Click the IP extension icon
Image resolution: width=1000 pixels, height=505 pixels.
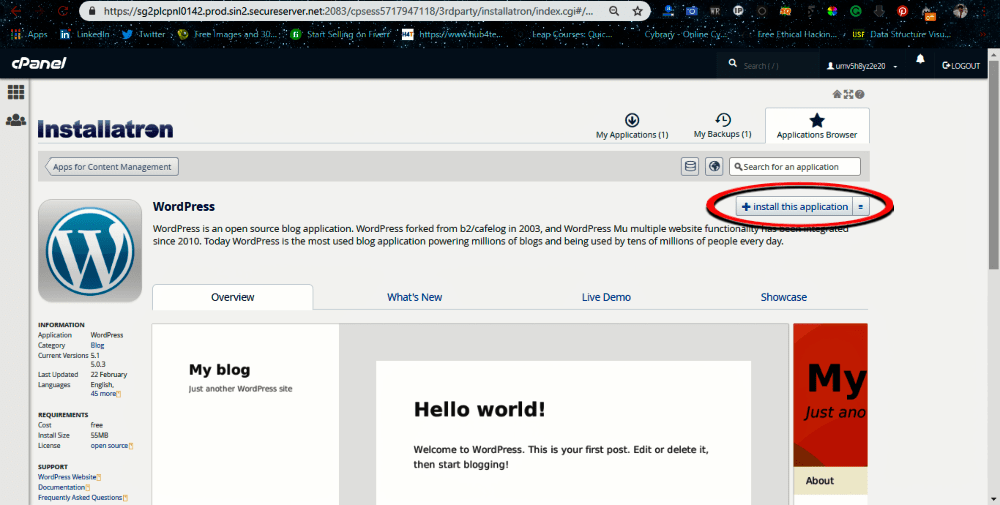pos(739,11)
